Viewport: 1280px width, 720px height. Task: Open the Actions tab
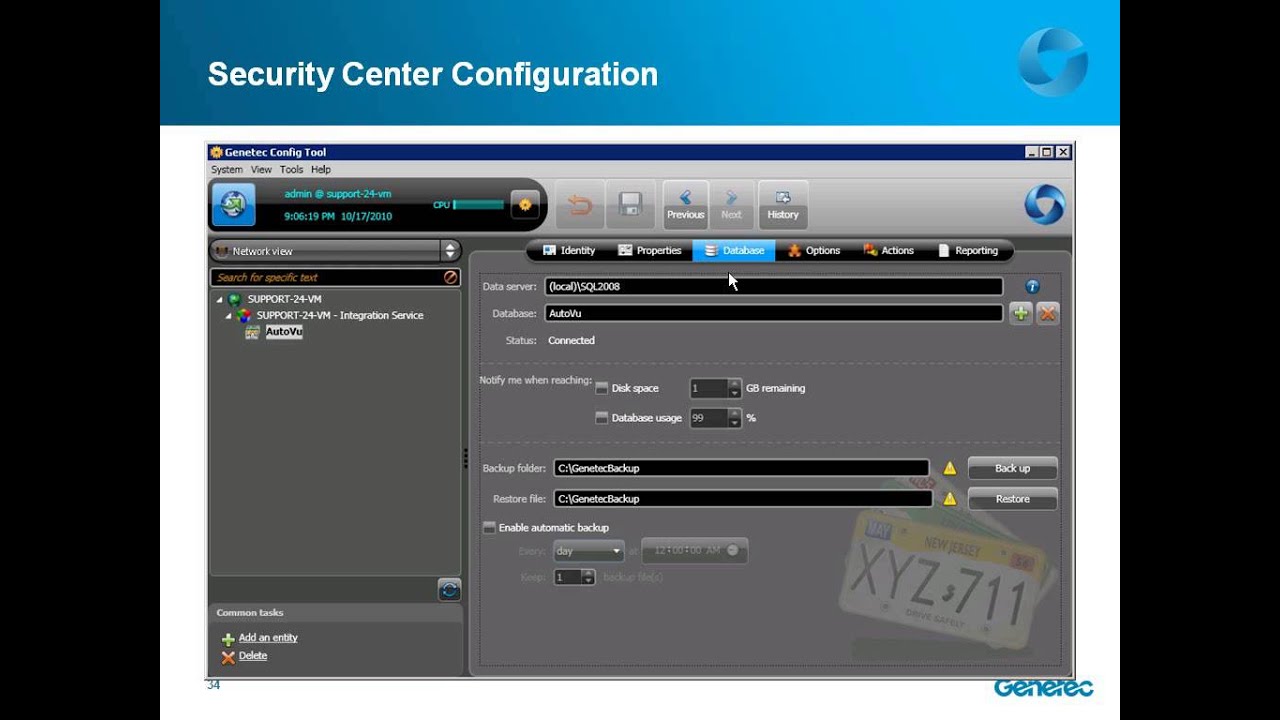(889, 251)
